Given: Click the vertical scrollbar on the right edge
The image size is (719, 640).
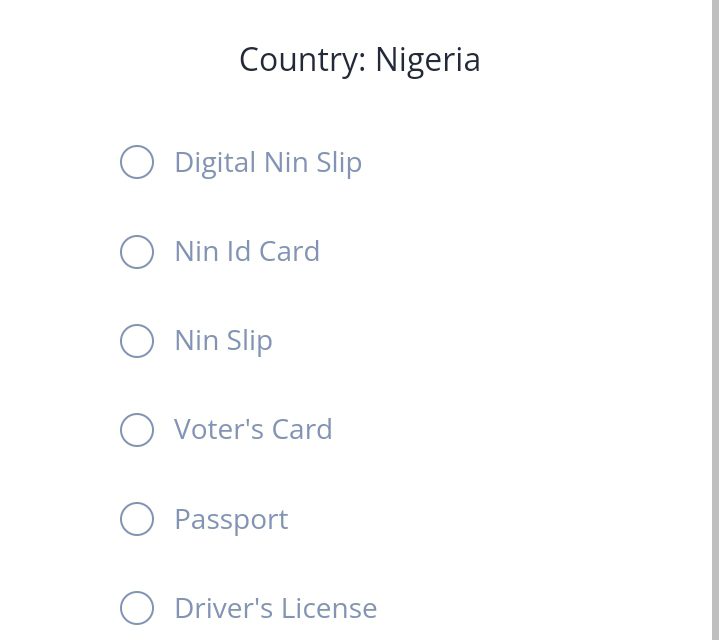Looking at the screenshot, I should pyautogui.click(x=715, y=320).
